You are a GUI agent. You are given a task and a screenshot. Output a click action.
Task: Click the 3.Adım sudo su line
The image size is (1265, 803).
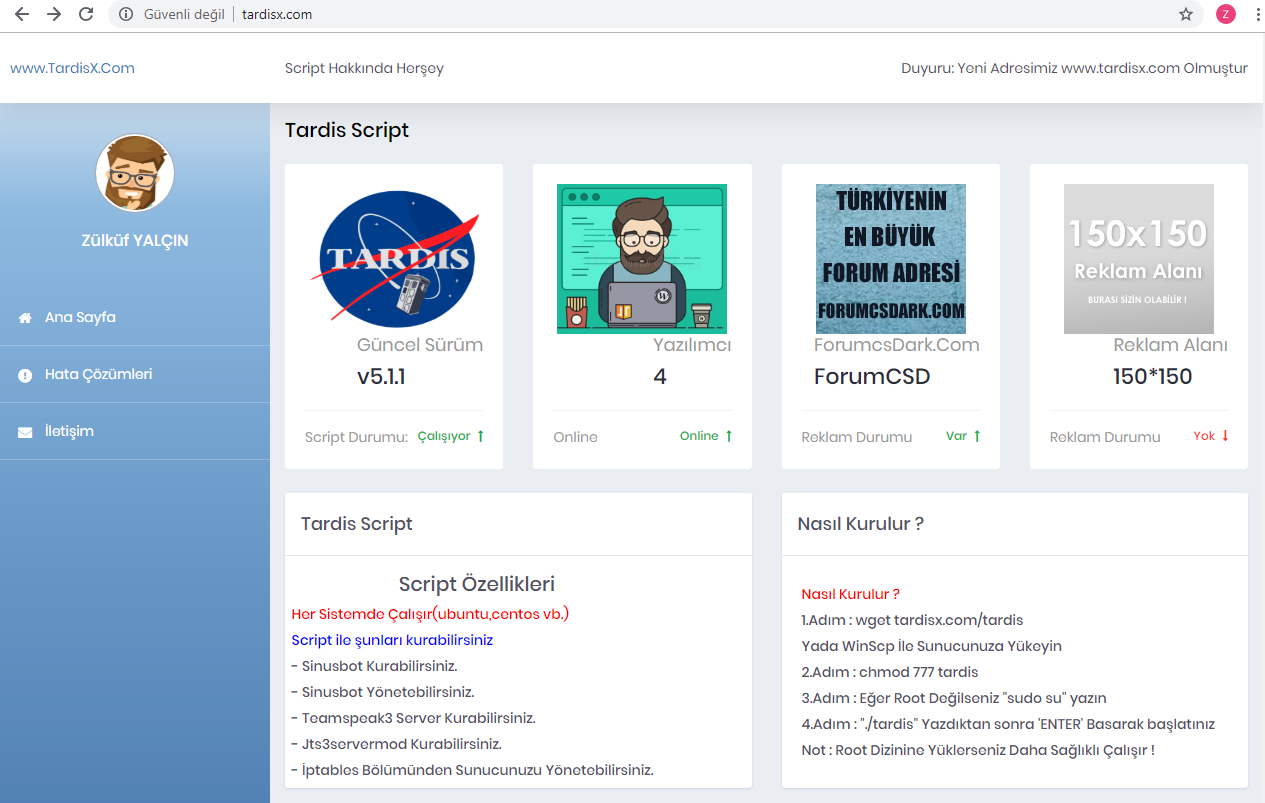click(x=954, y=698)
